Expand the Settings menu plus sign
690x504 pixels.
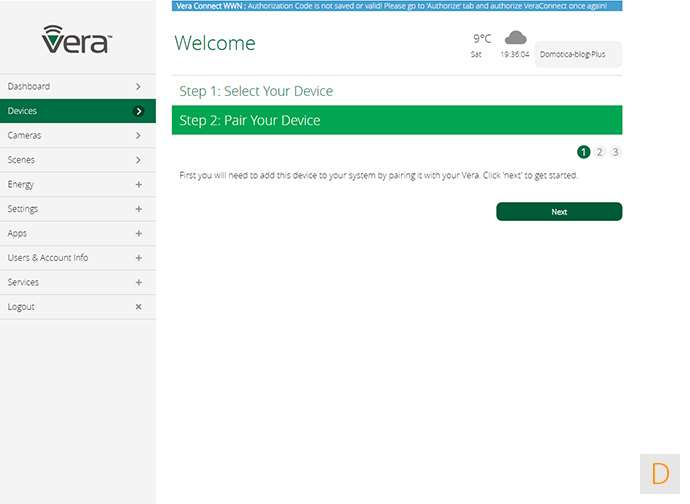point(138,209)
